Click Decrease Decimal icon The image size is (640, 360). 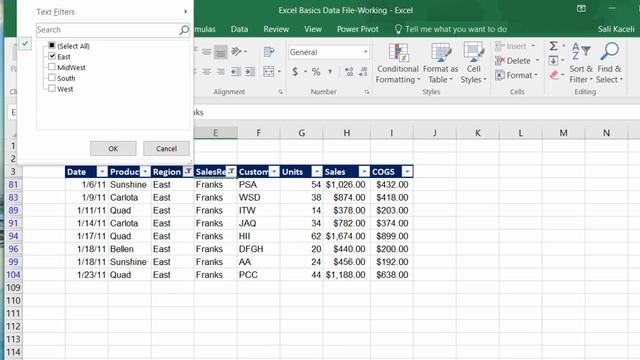[363, 72]
